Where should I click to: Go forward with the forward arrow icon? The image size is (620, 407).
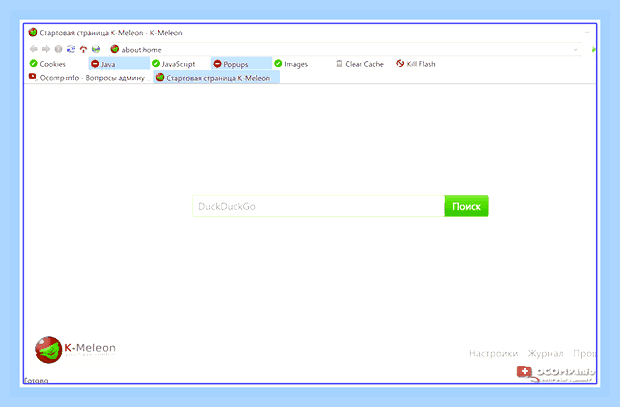pyautogui.click(x=46, y=49)
